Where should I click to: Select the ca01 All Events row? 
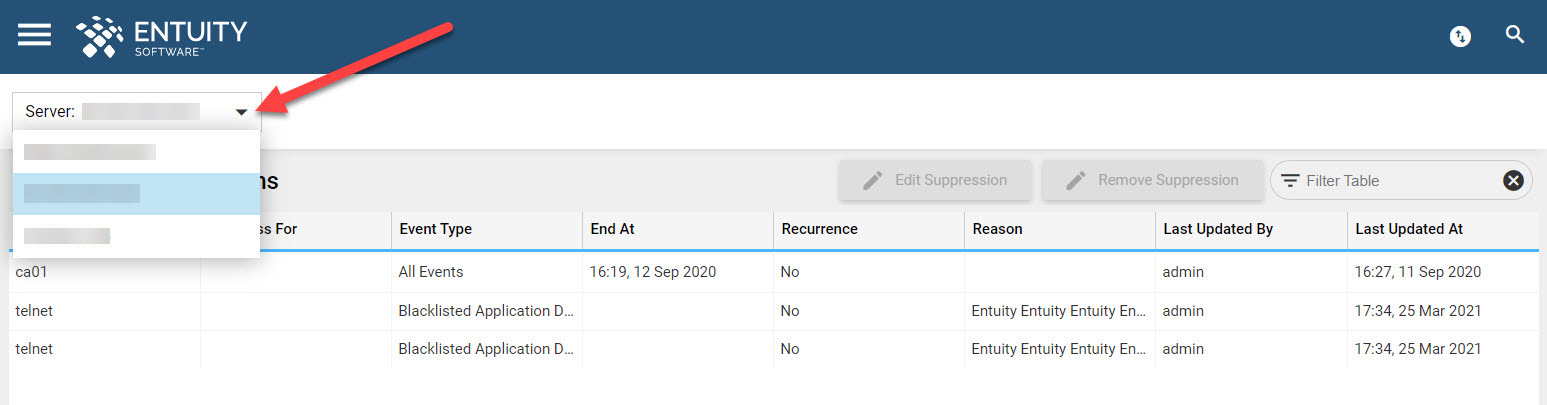tap(773, 272)
